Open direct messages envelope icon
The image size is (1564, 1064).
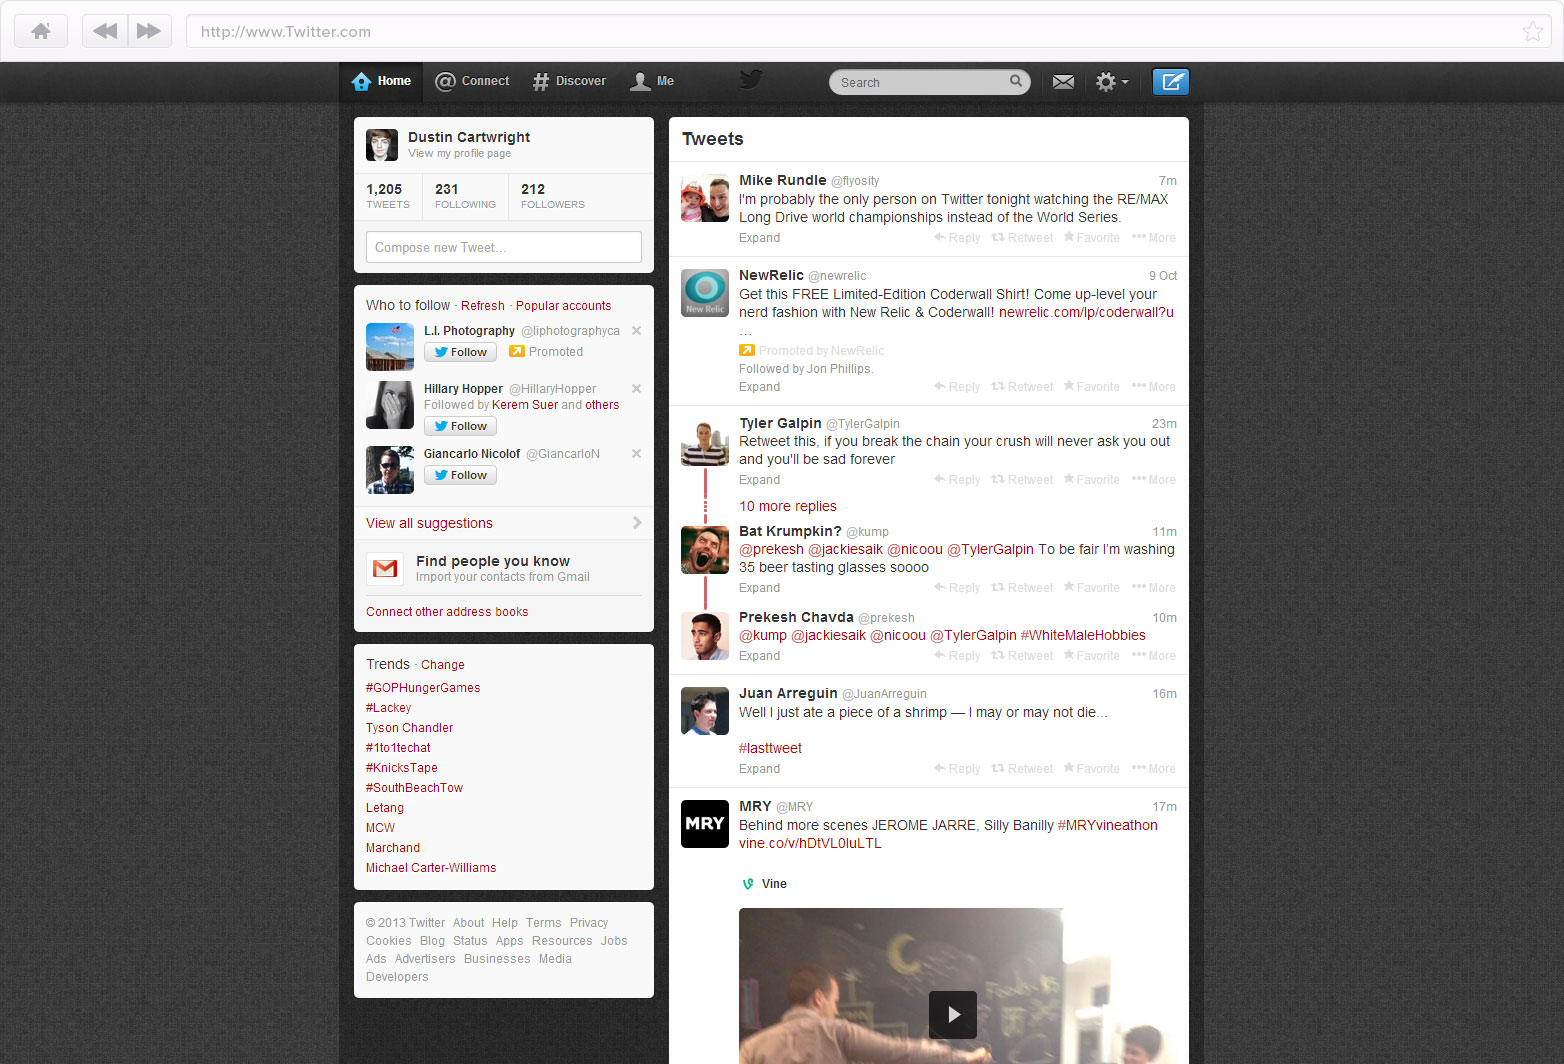(1063, 82)
